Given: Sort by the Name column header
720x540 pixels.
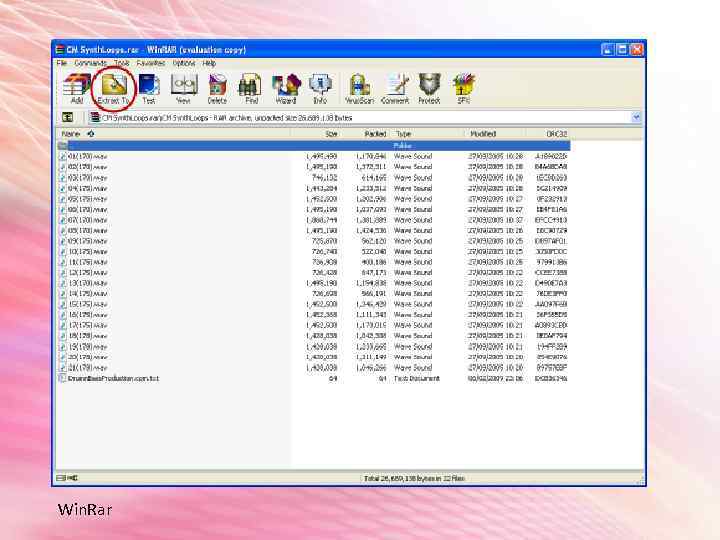Looking at the screenshot, I should 174,134.
